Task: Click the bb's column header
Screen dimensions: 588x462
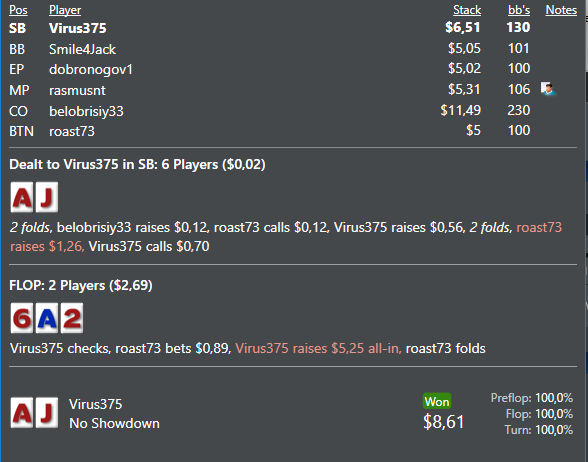Action: 519,10
